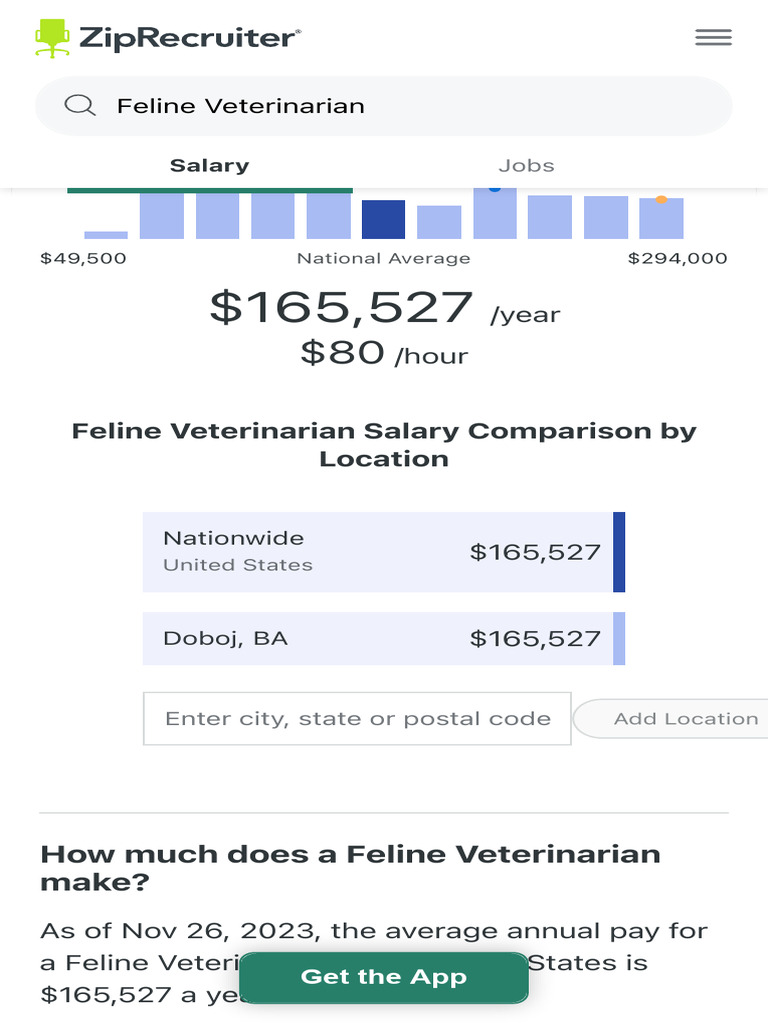The height and width of the screenshot is (1024, 768).
Task: Select the dark blue National Average bar
Action: [383, 219]
